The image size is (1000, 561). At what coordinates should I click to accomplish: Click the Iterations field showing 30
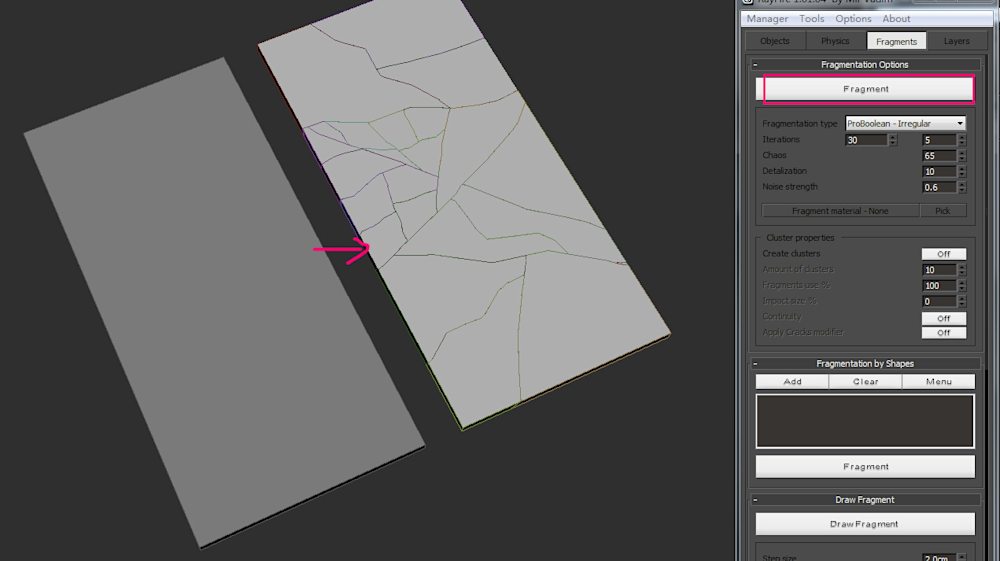pyautogui.click(x=866, y=140)
